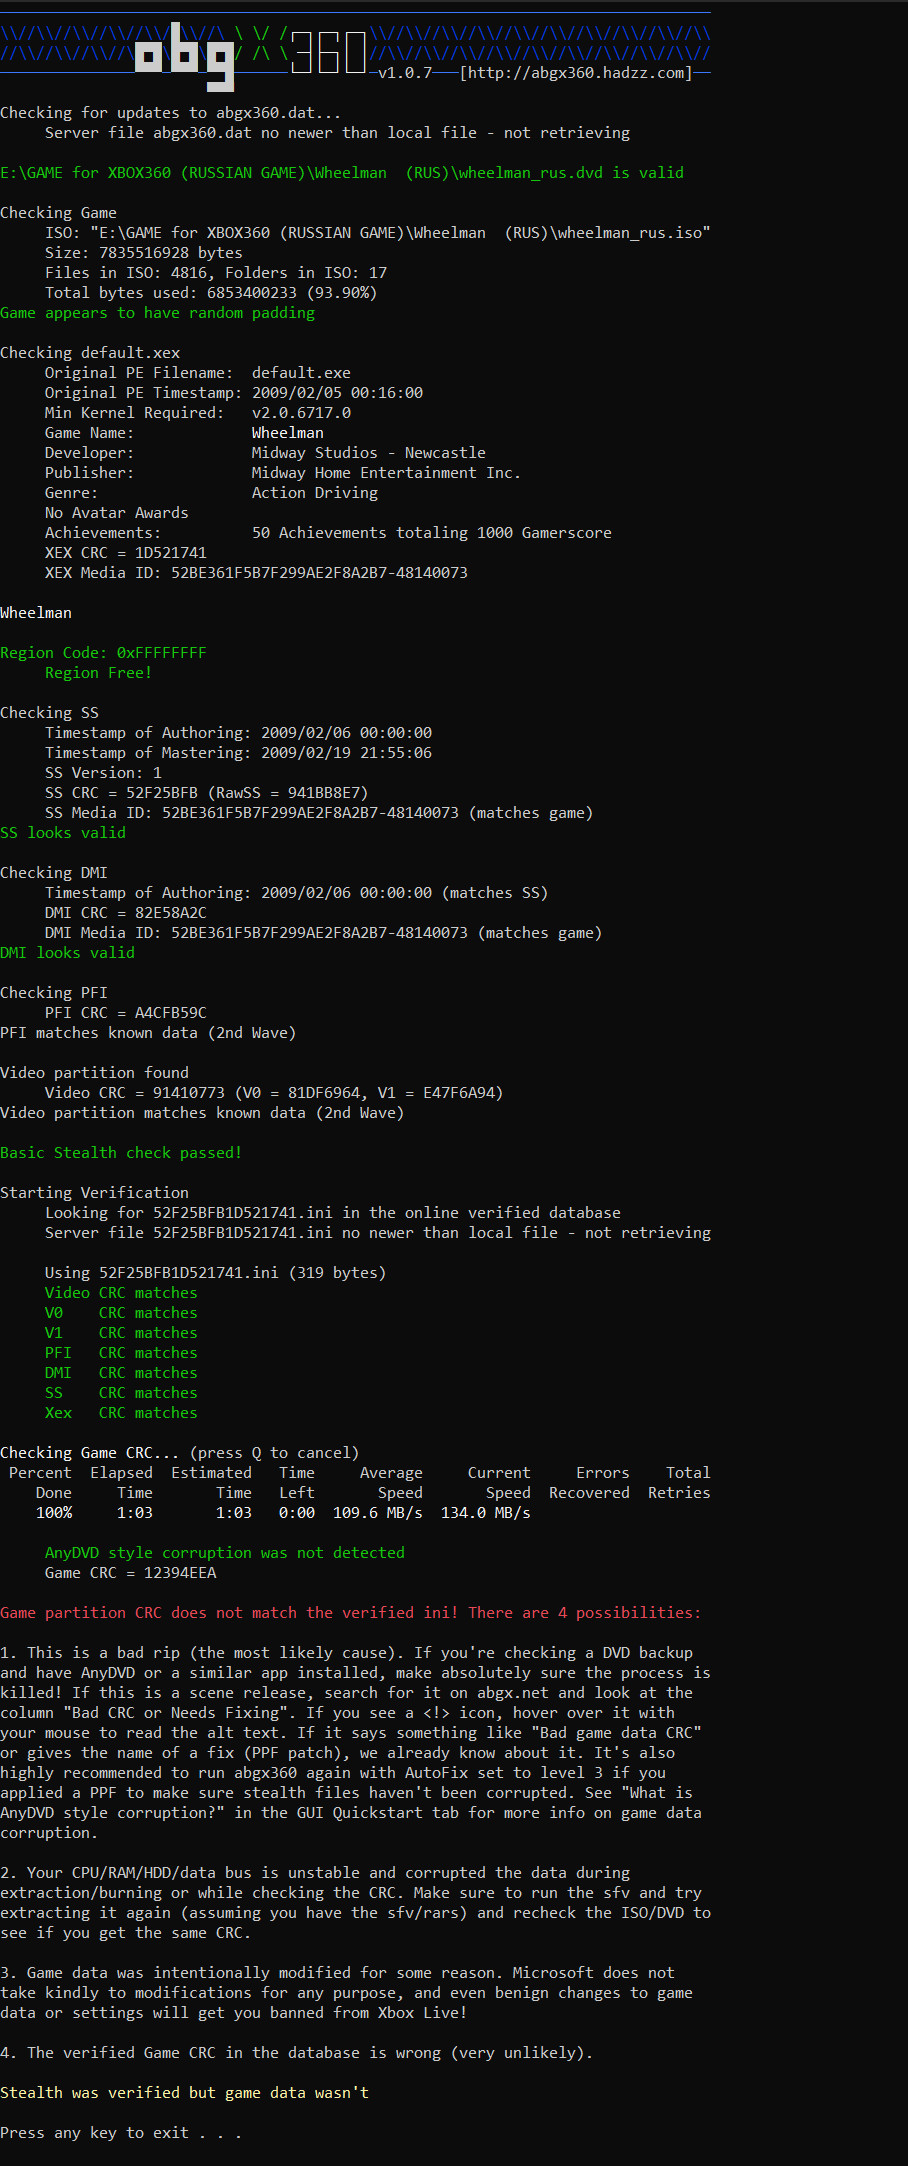Image resolution: width=908 pixels, height=2166 pixels.
Task: Click the 100% Percent Done value
Action: [54, 1513]
